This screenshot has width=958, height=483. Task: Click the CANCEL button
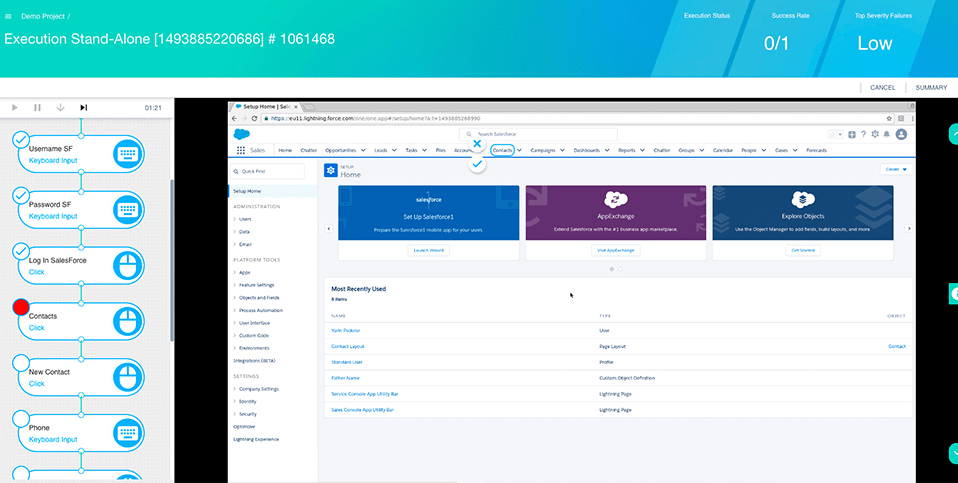point(883,87)
